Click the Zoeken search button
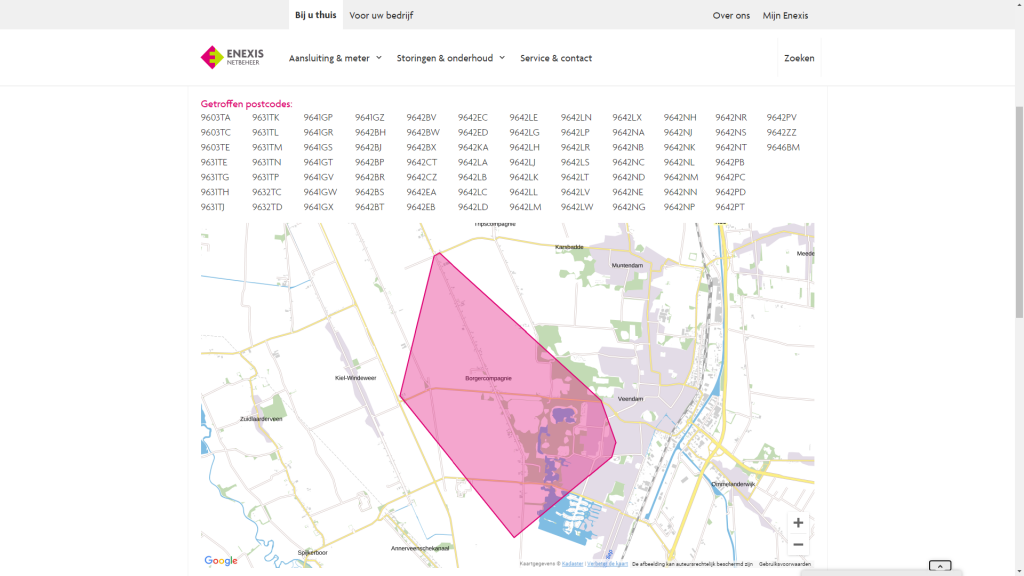The width and height of the screenshot is (1024, 576). 799,58
